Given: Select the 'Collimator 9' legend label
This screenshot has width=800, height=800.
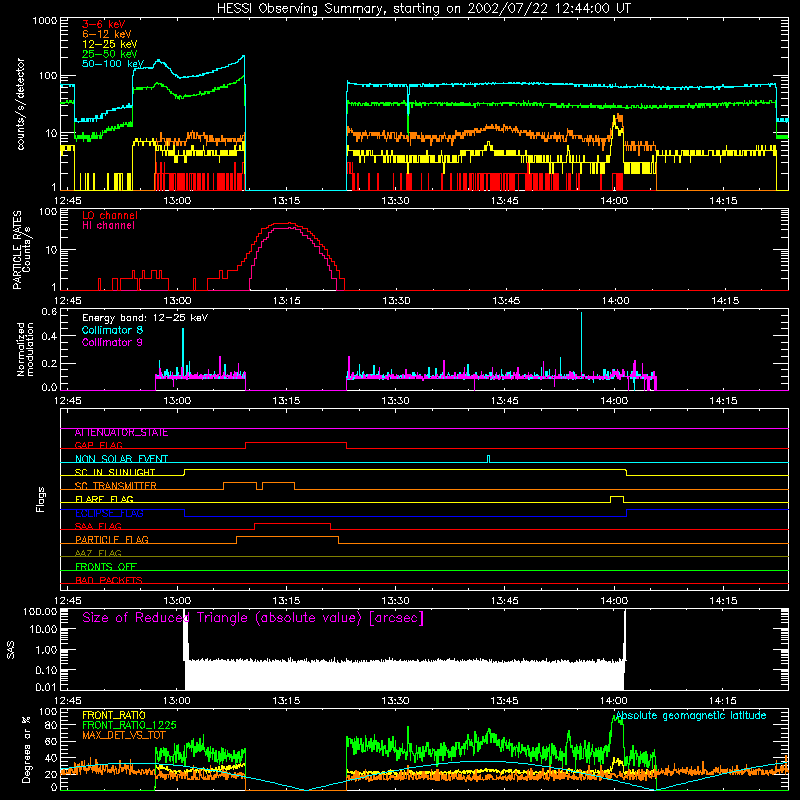Looking at the screenshot, I should point(112,342).
